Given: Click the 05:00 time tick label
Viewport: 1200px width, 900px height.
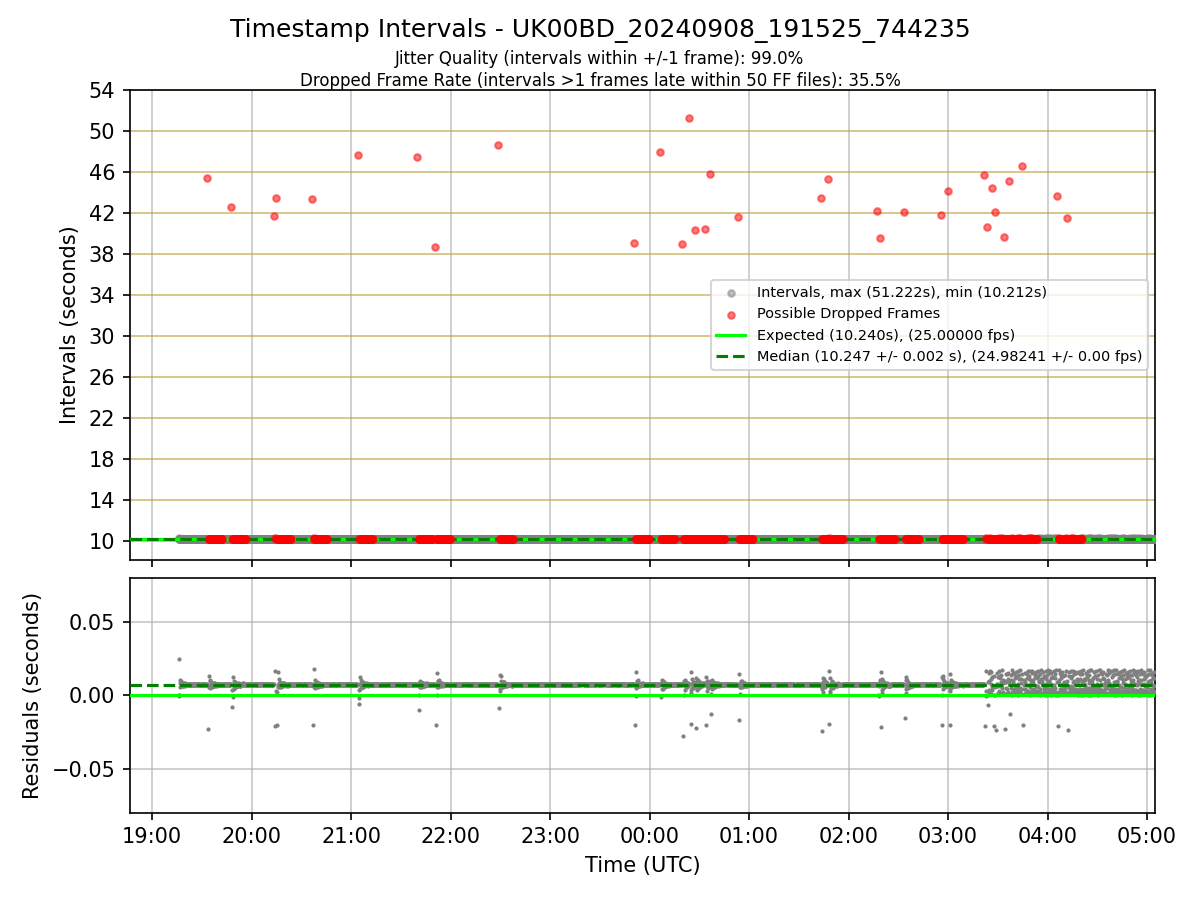Looking at the screenshot, I should [x=1147, y=836].
